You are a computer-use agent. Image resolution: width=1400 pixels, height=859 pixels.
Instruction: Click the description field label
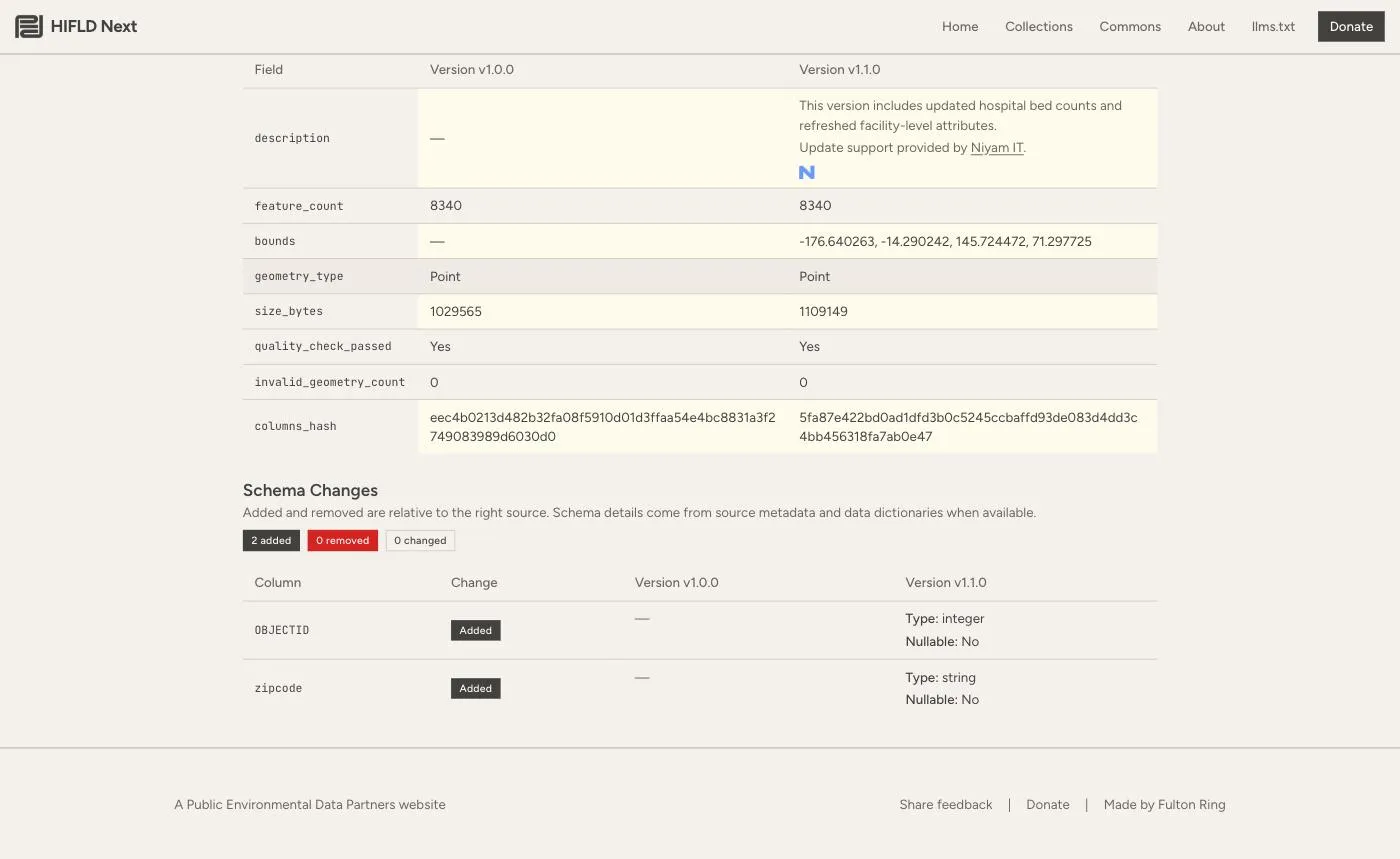292,138
